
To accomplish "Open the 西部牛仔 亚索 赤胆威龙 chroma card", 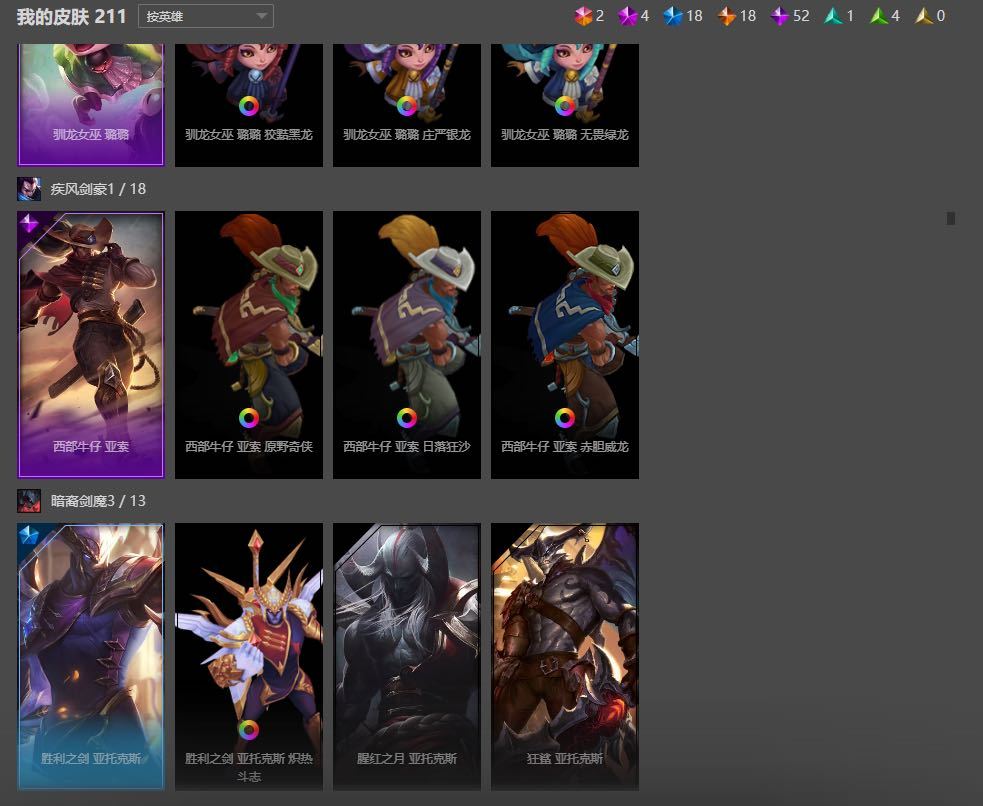I will click(565, 345).
